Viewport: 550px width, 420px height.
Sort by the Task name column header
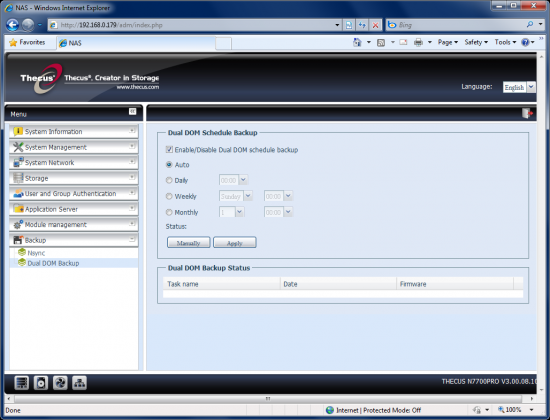[x=222, y=284]
